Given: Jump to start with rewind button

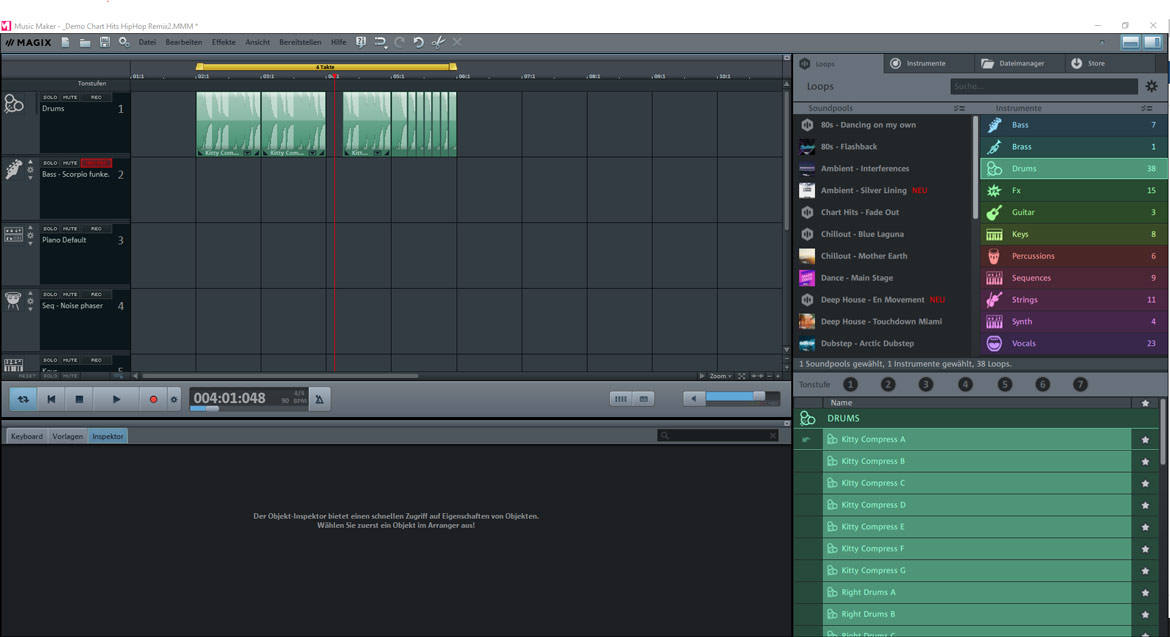Looking at the screenshot, I should (x=51, y=399).
